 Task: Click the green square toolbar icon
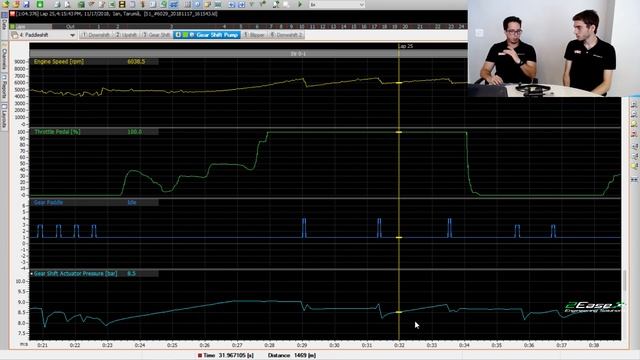tap(40, 4)
